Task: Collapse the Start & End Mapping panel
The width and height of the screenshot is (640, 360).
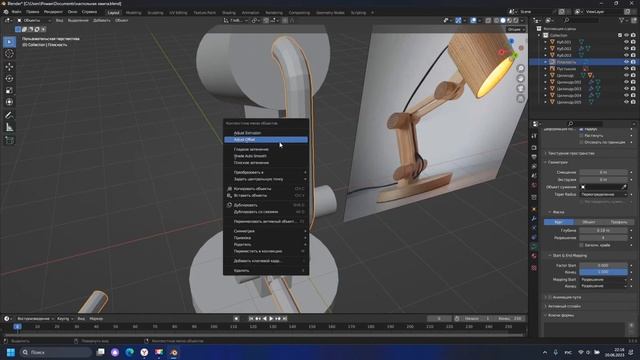Action: [x=569, y=256]
